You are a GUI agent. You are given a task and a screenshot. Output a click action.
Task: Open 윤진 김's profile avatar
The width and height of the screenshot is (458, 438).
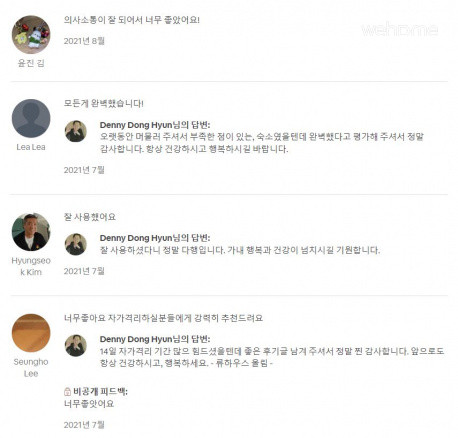(31, 35)
